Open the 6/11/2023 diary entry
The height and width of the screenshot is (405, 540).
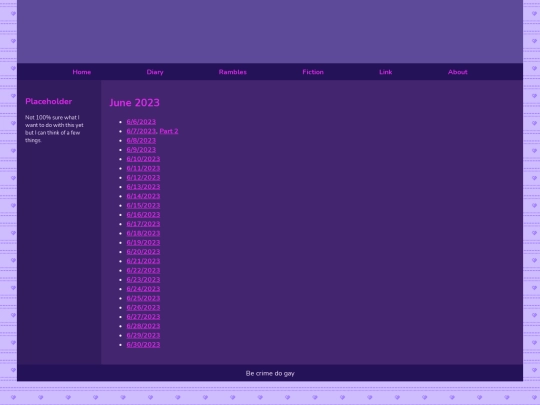tap(143, 168)
